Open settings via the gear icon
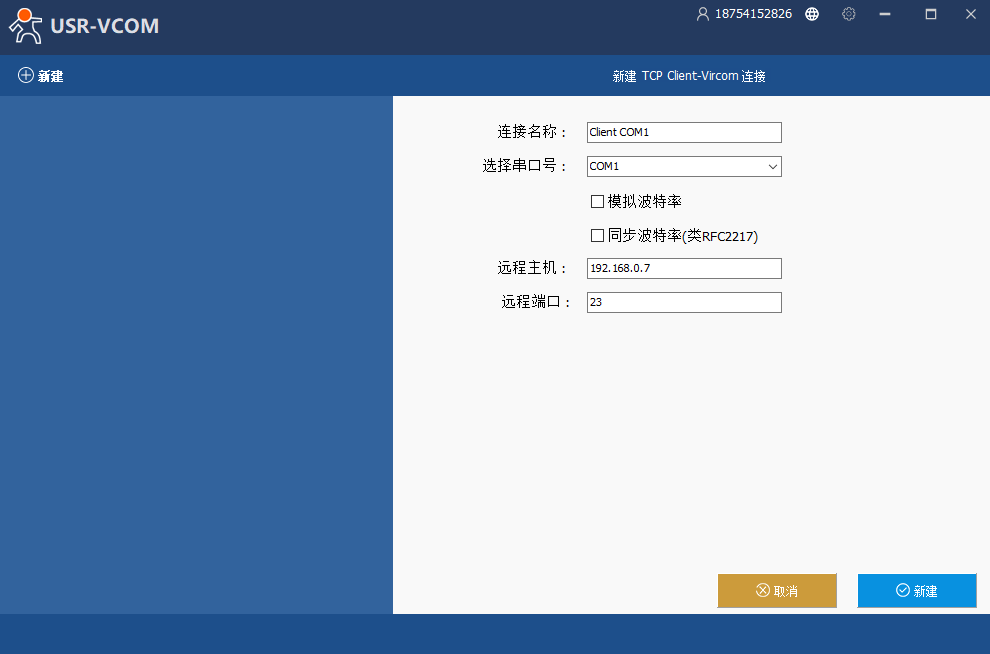 point(849,14)
